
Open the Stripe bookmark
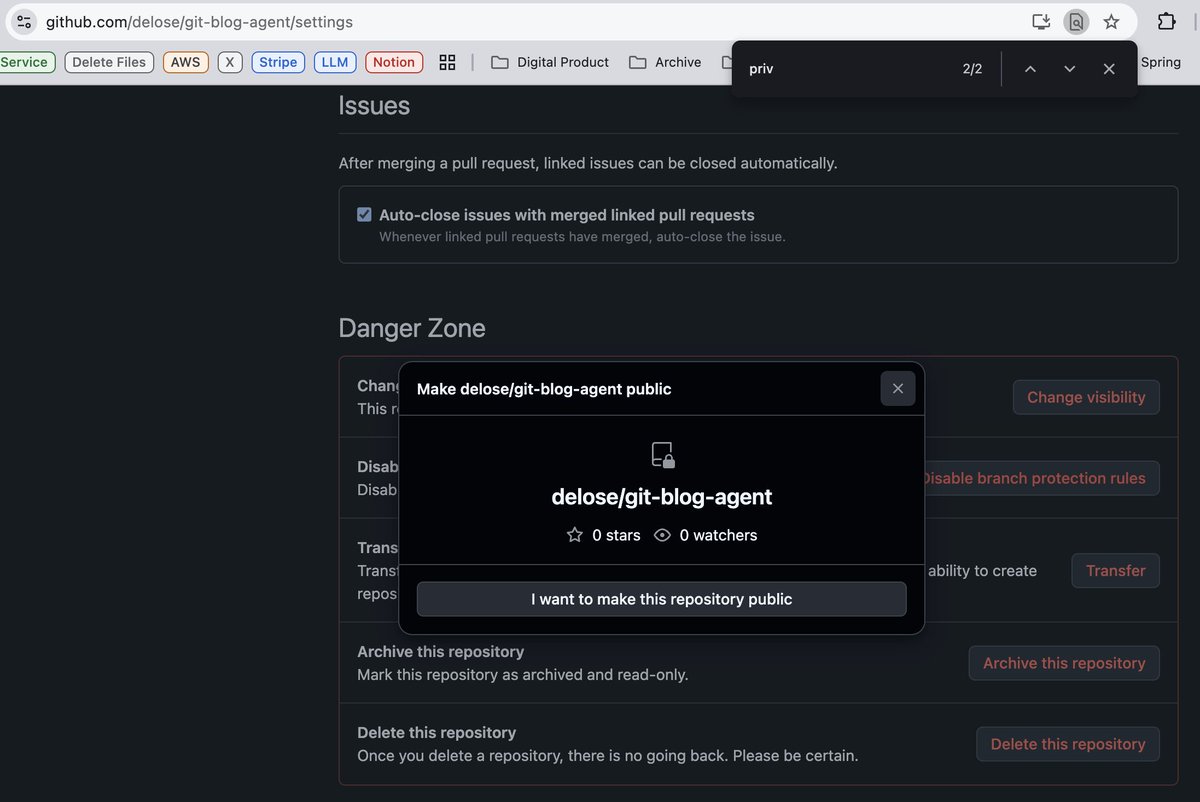click(x=278, y=62)
